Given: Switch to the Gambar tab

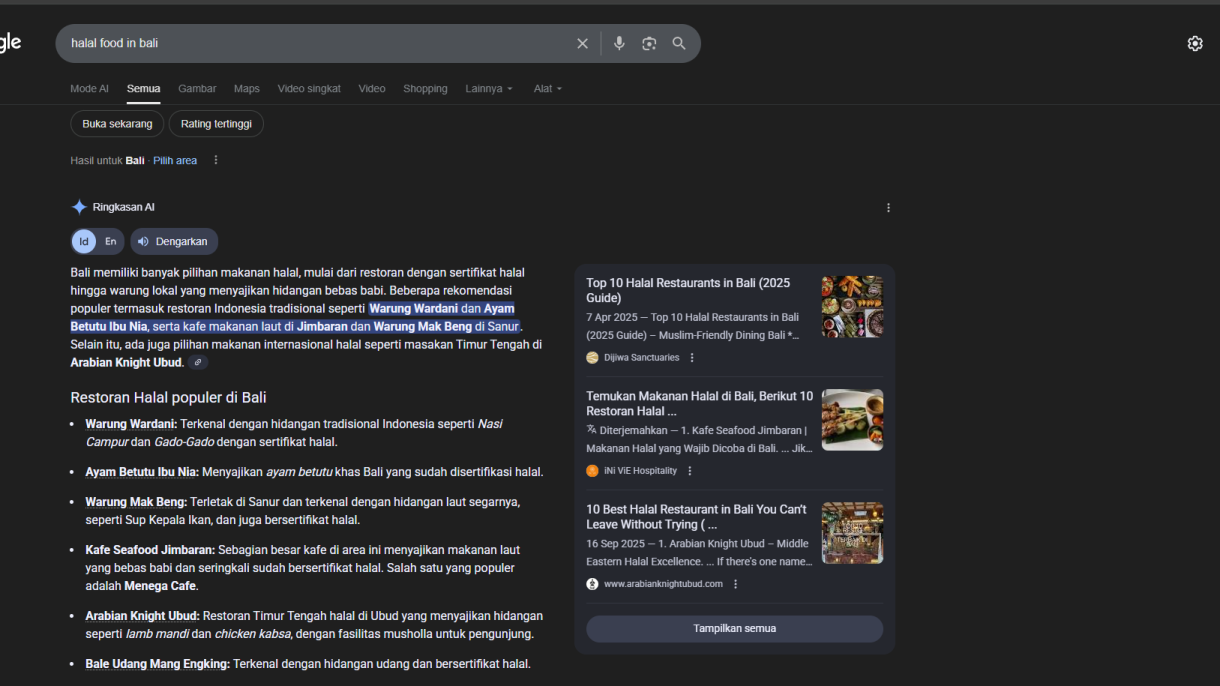Looking at the screenshot, I should click(197, 89).
